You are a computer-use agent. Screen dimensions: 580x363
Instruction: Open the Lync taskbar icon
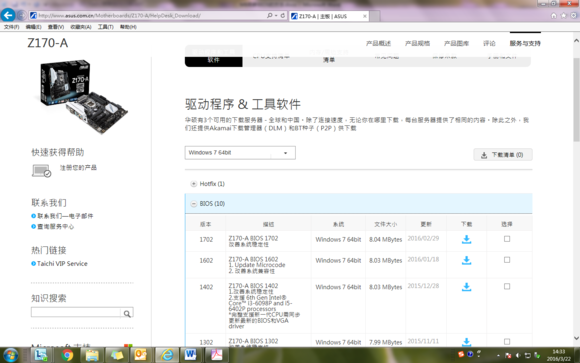tap(40, 355)
